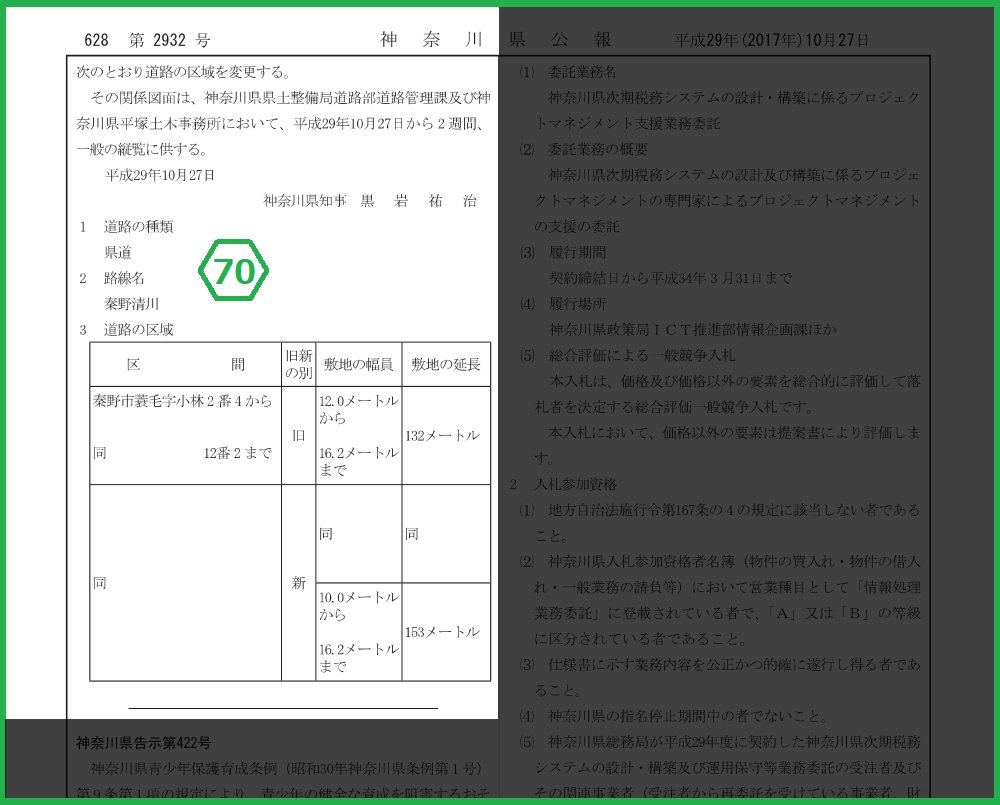The width and height of the screenshot is (1000, 805).
Task: Click the item "(4) 履行場所"
Action: [562, 304]
